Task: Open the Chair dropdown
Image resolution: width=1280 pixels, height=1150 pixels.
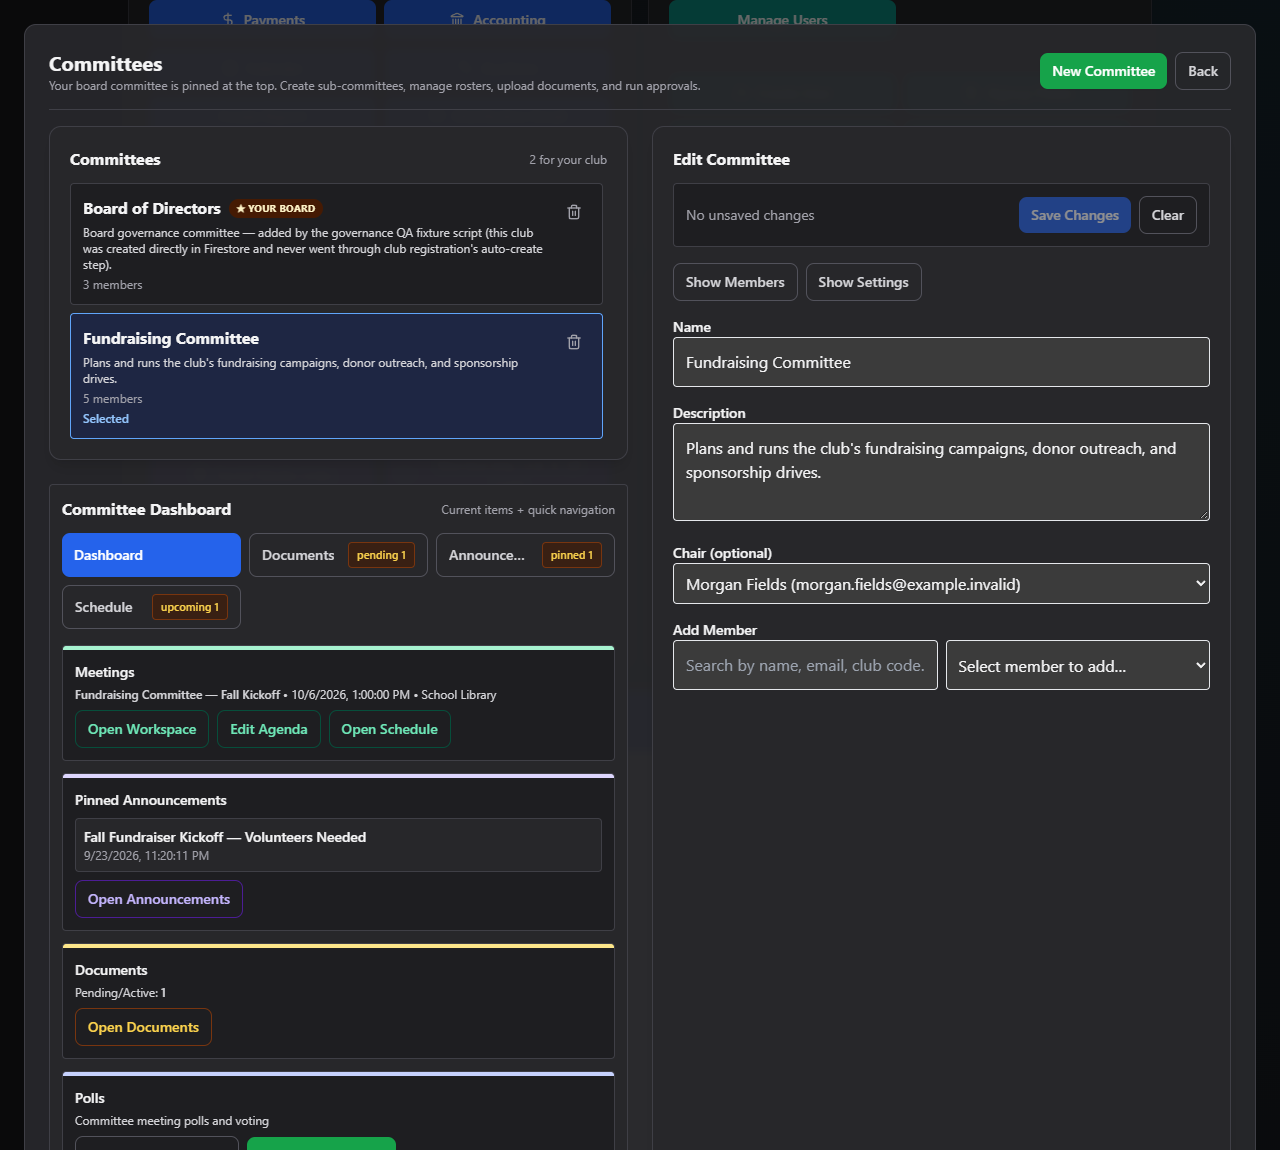Action: pos(941,584)
